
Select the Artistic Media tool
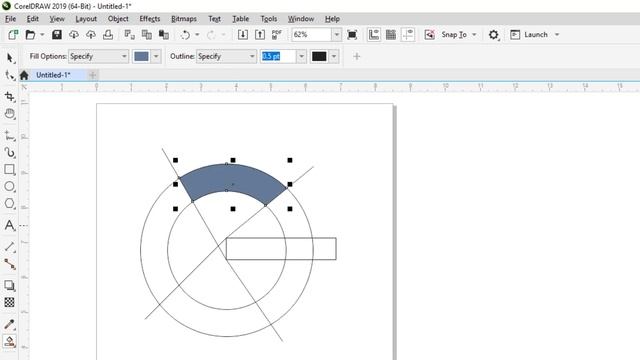click(x=10, y=152)
